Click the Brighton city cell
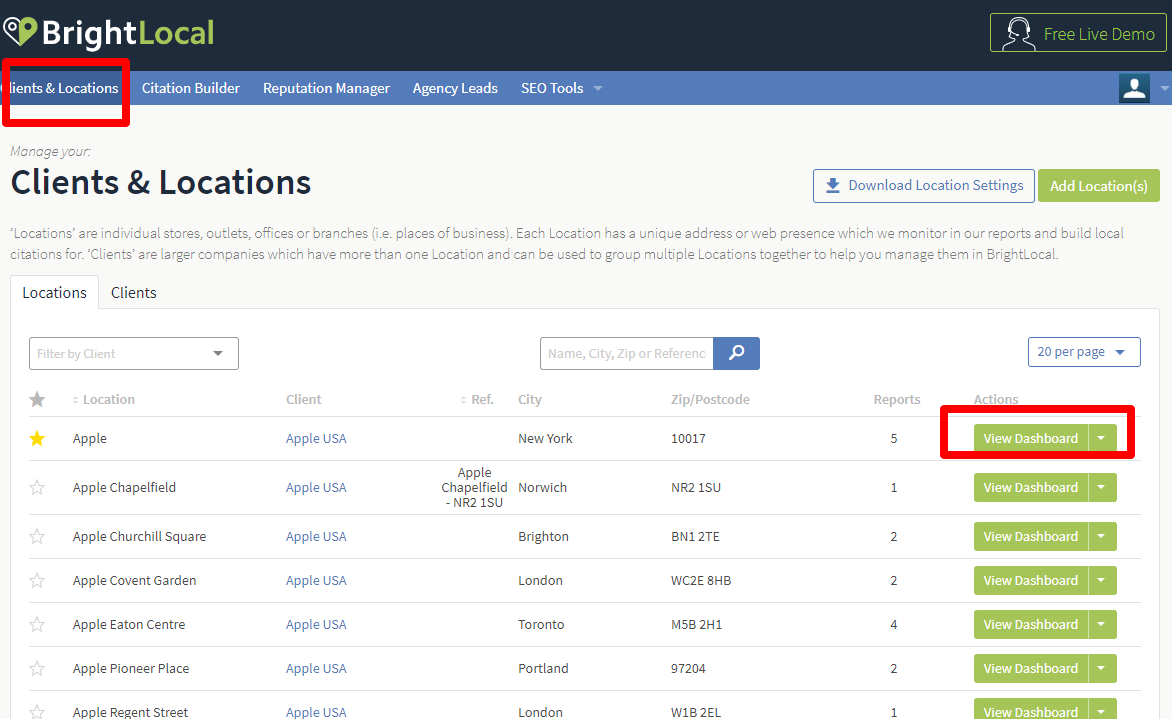1172x719 pixels. pos(543,537)
